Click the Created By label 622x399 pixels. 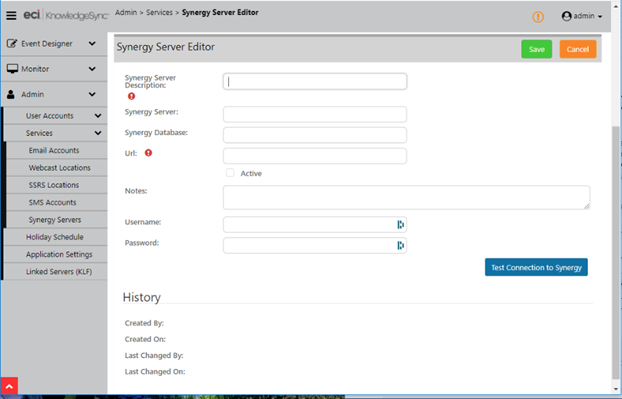(144, 323)
